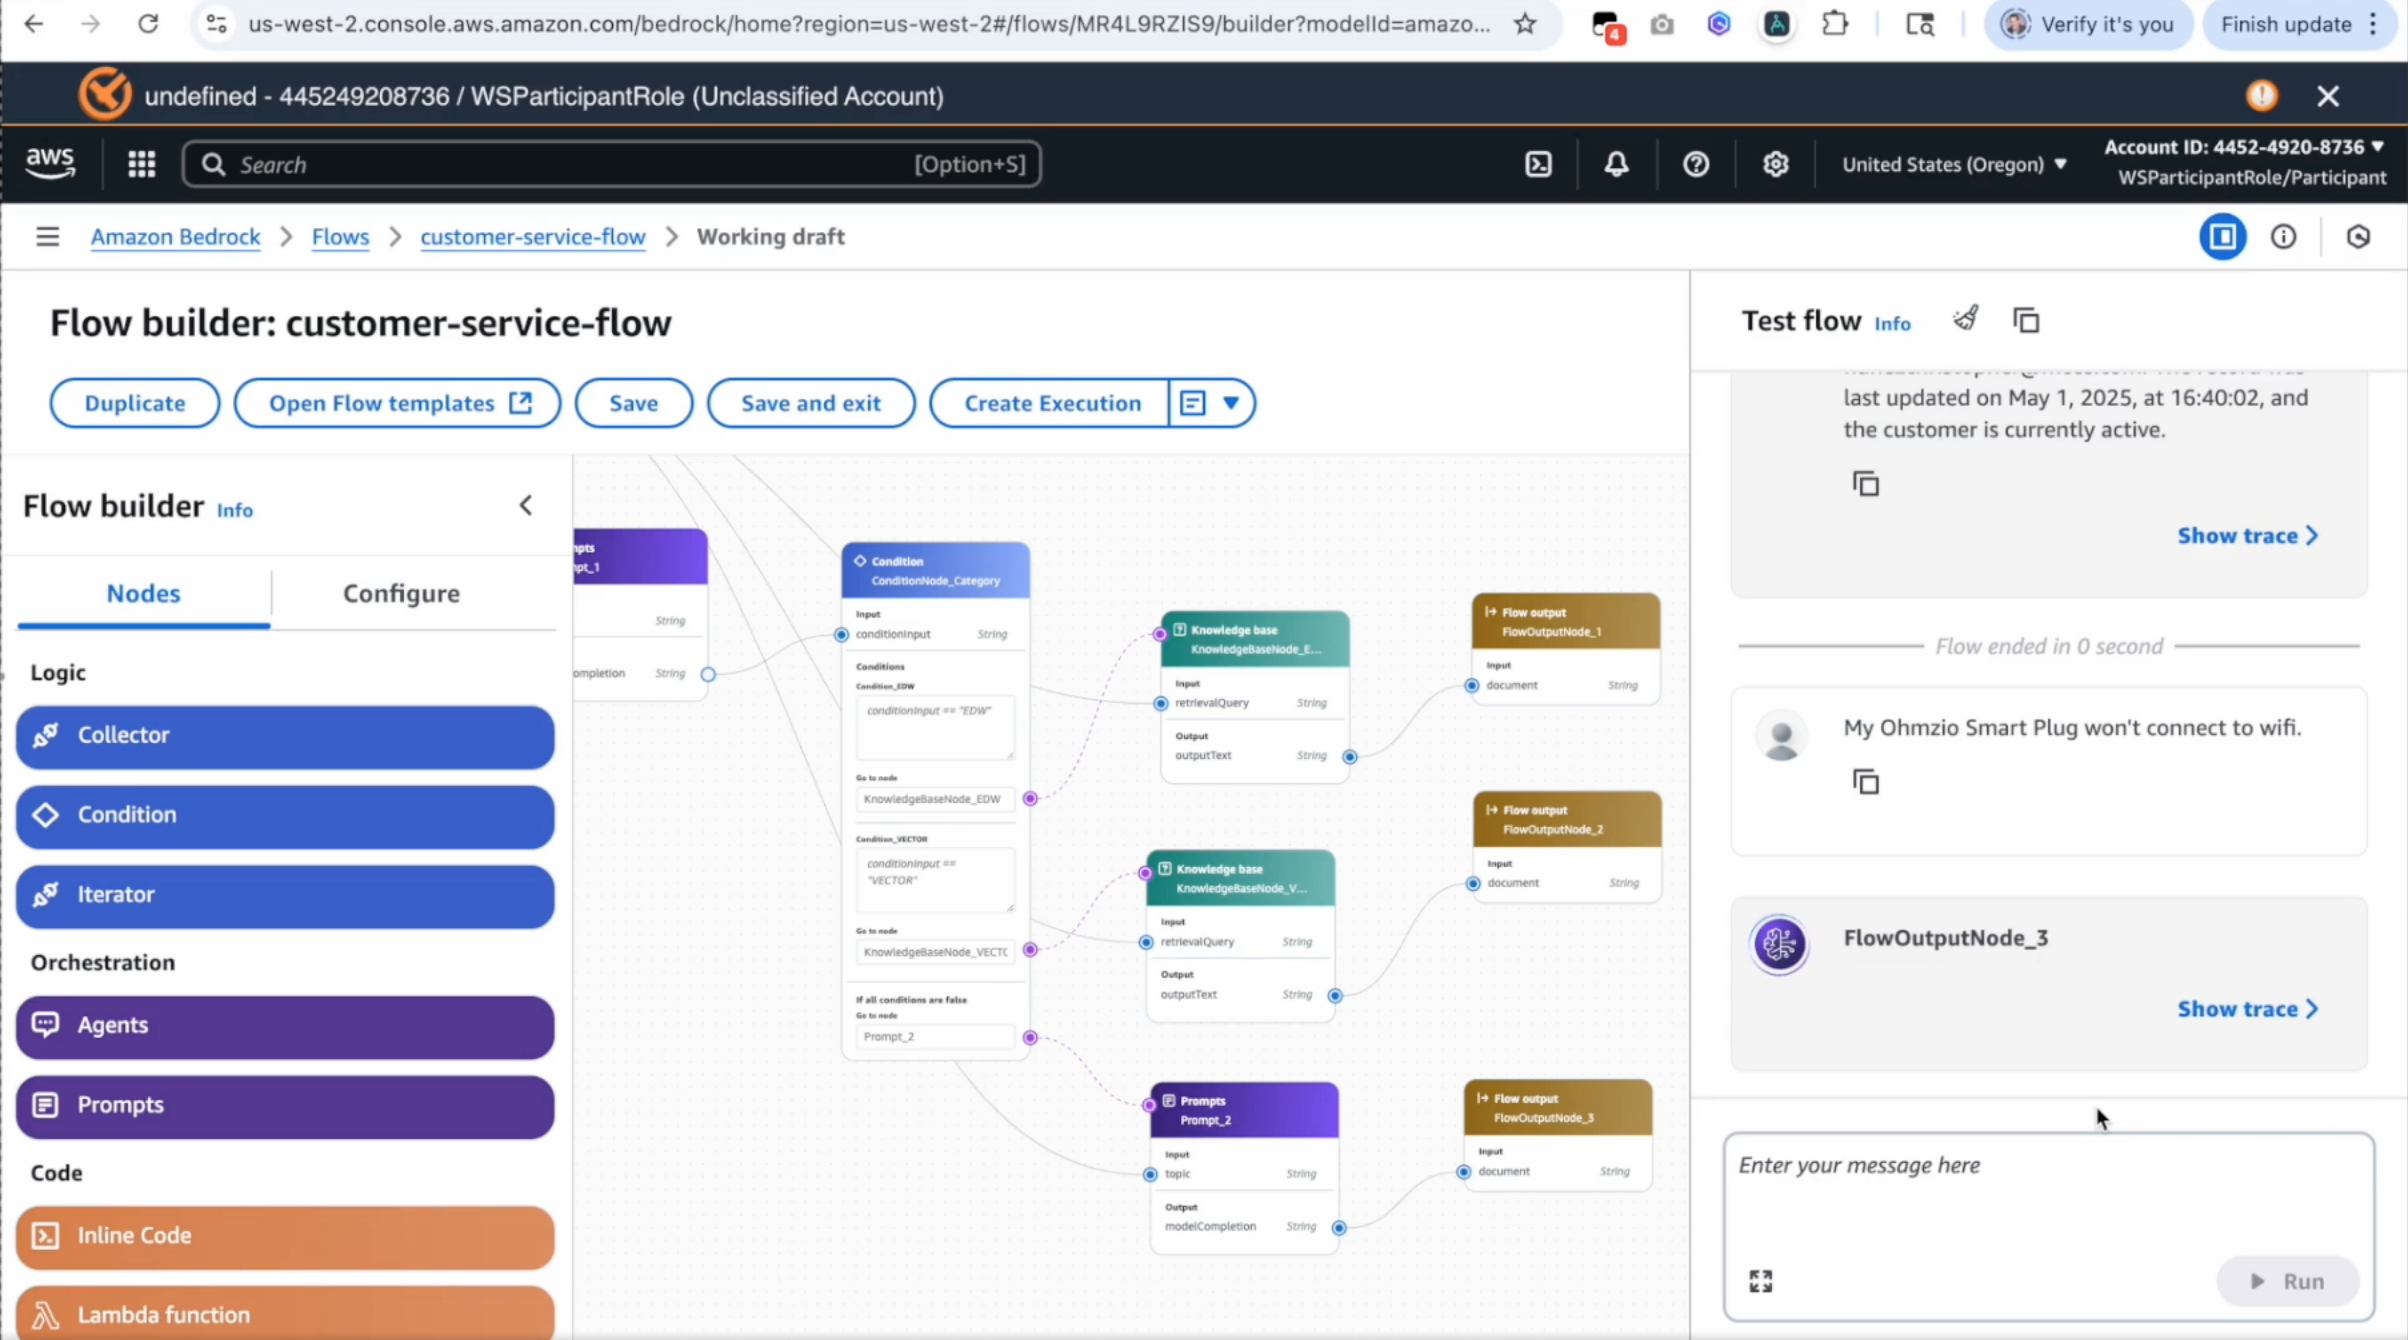Image resolution: width=2408 pixels, height=1340 pixels.
Task: Open Create Execution dropdown arrow
Action: (x=1230, y=403)
